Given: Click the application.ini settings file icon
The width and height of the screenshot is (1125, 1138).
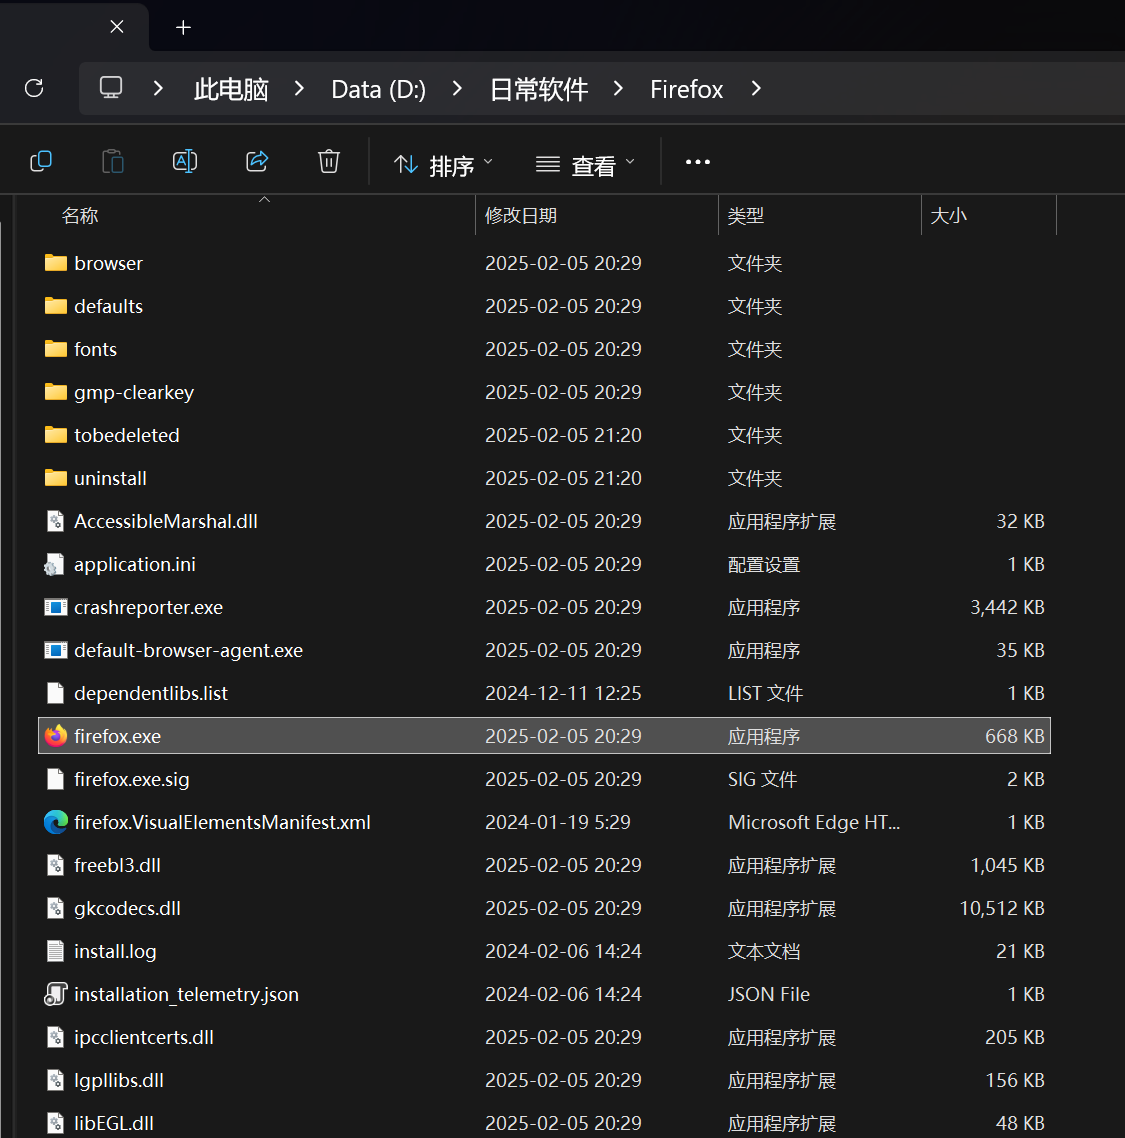Looking at the screenshot, I should coord(54,564).
